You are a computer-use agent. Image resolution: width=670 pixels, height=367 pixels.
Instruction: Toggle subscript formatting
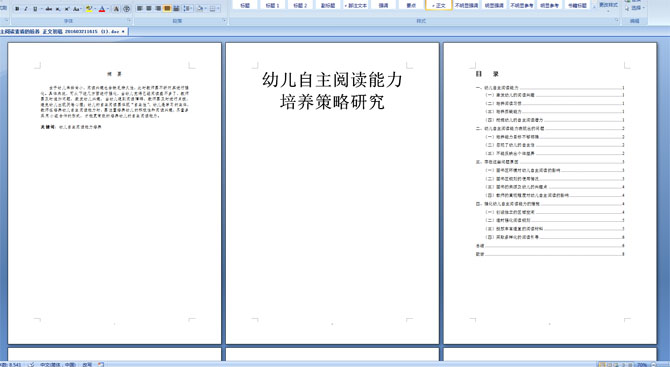pos(58,9)
